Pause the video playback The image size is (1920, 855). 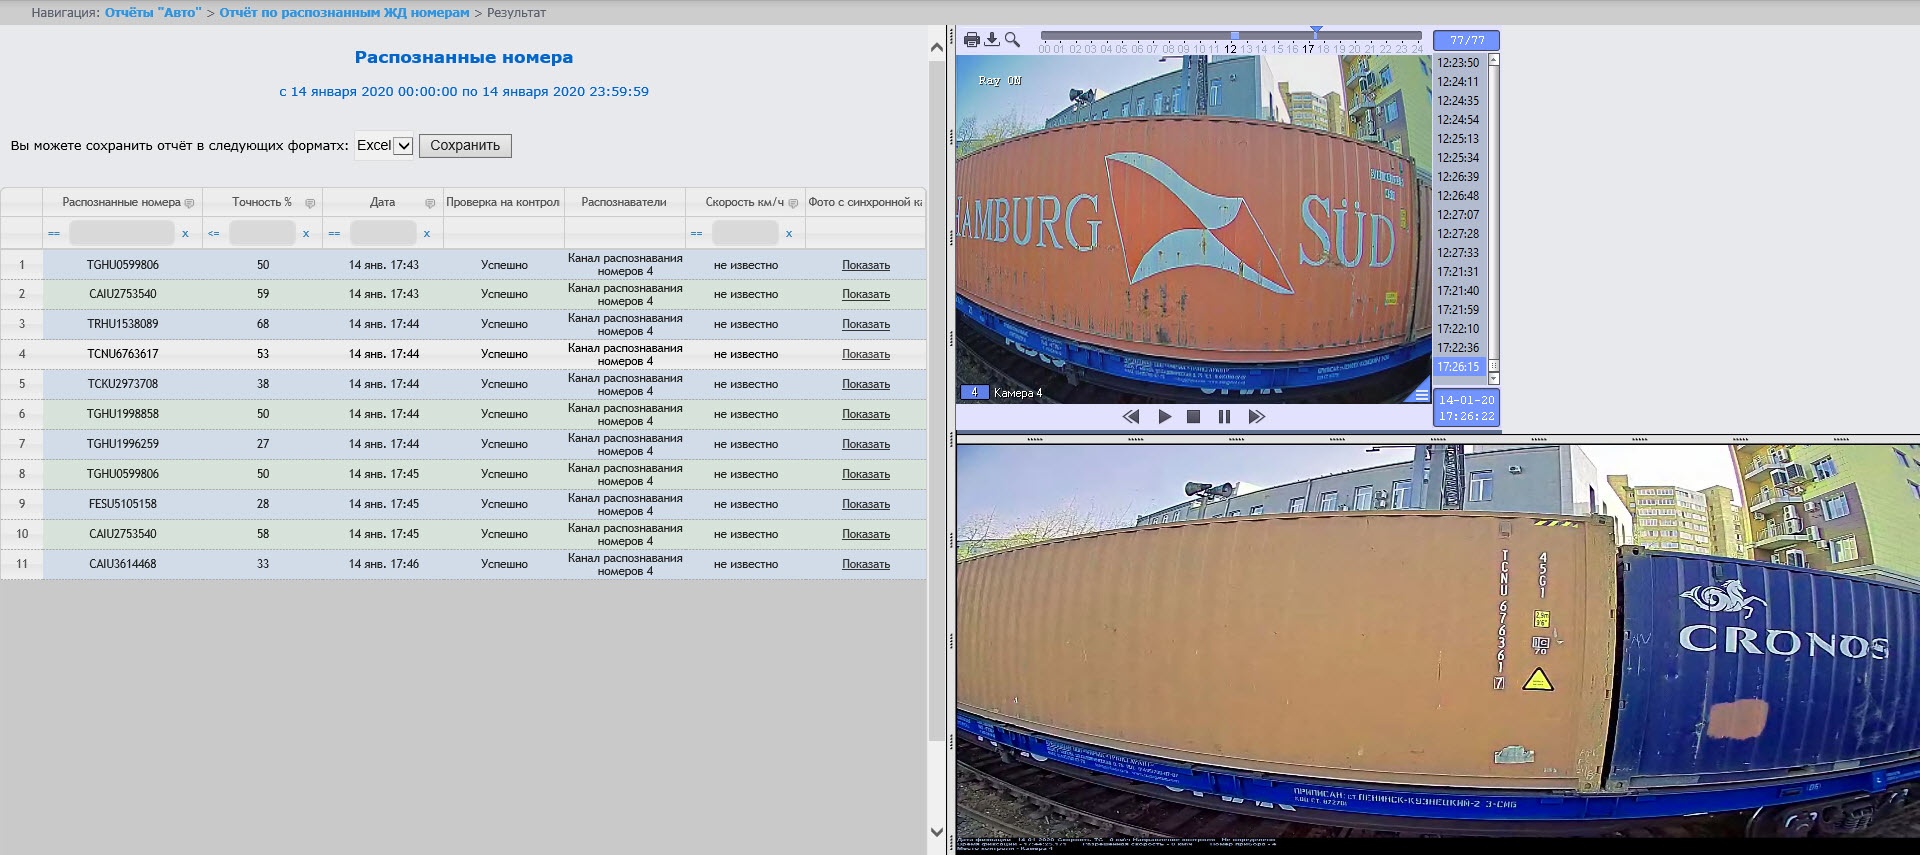coord(1224,417)
